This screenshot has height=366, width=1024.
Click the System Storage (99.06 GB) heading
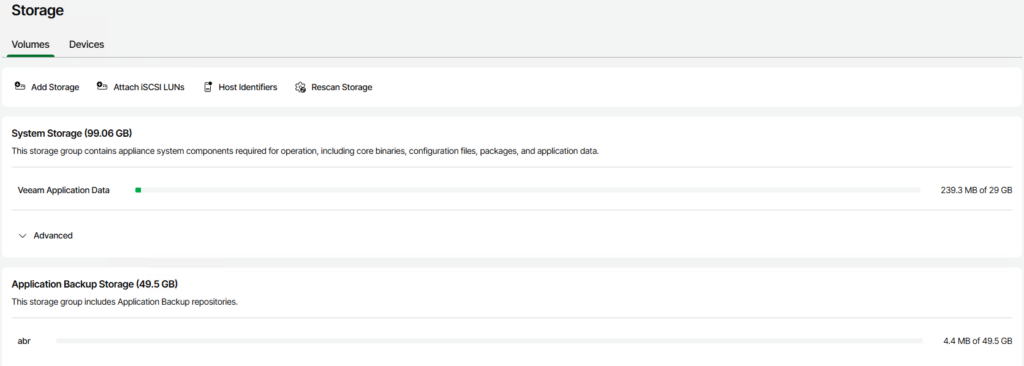[x=72, y=133]
